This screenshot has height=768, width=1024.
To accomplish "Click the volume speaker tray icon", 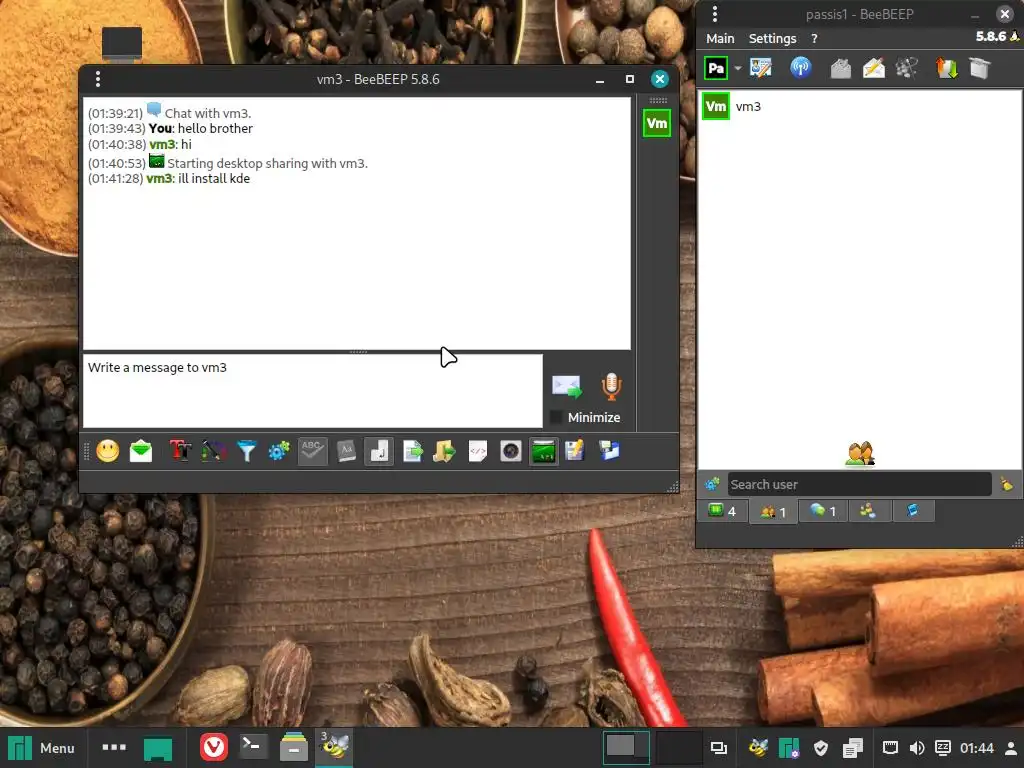I will click(x=917, y=748).
